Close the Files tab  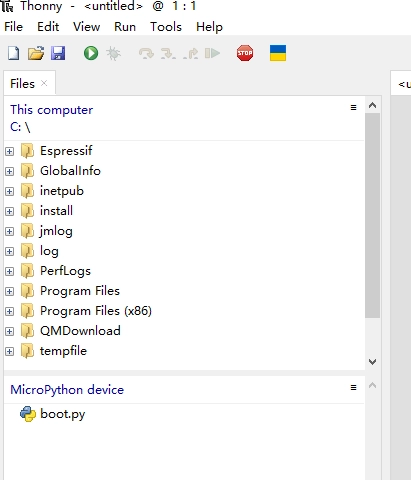click(x=44, y=83)
